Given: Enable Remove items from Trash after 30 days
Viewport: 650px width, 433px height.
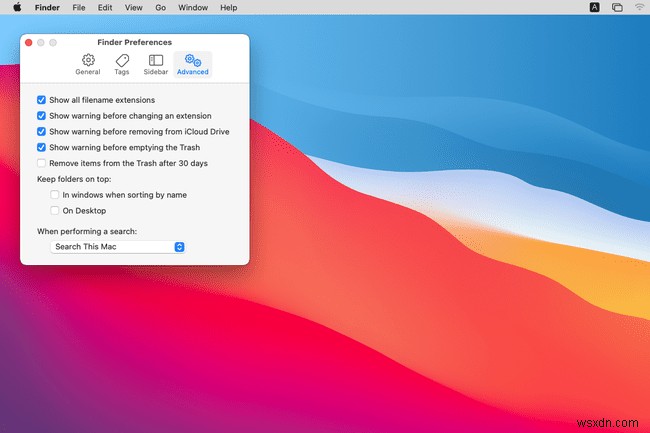Looking at the screenshot, I should [x=41, y=163].
